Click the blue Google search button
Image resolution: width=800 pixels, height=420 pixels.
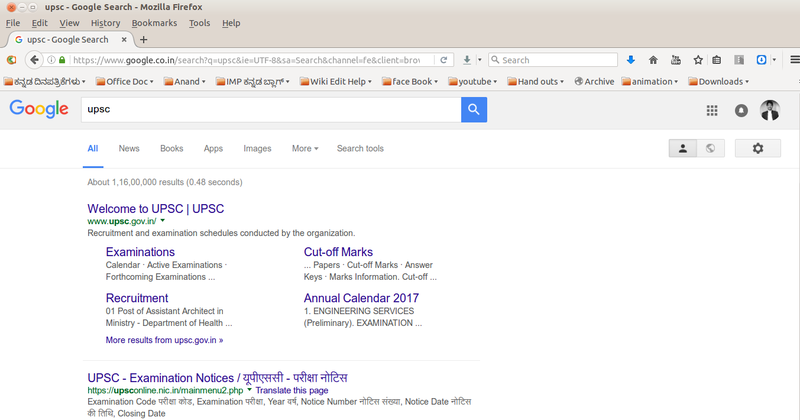474,109
